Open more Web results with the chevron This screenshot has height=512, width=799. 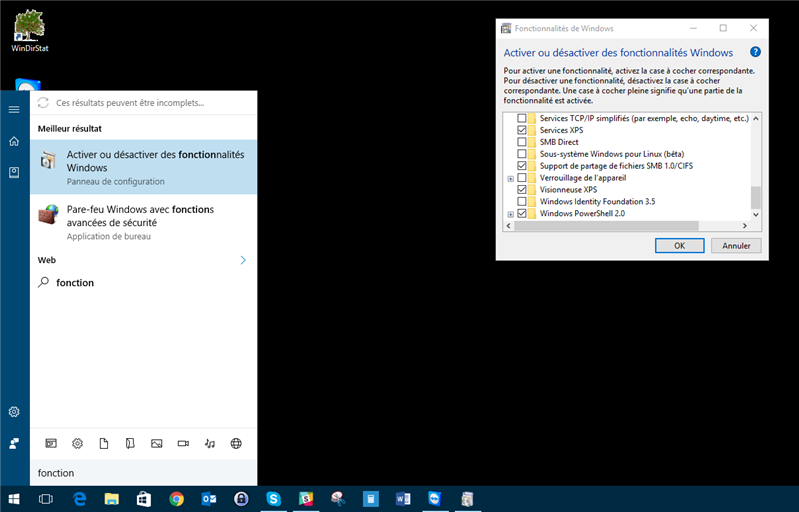click(x=243, y=260)
